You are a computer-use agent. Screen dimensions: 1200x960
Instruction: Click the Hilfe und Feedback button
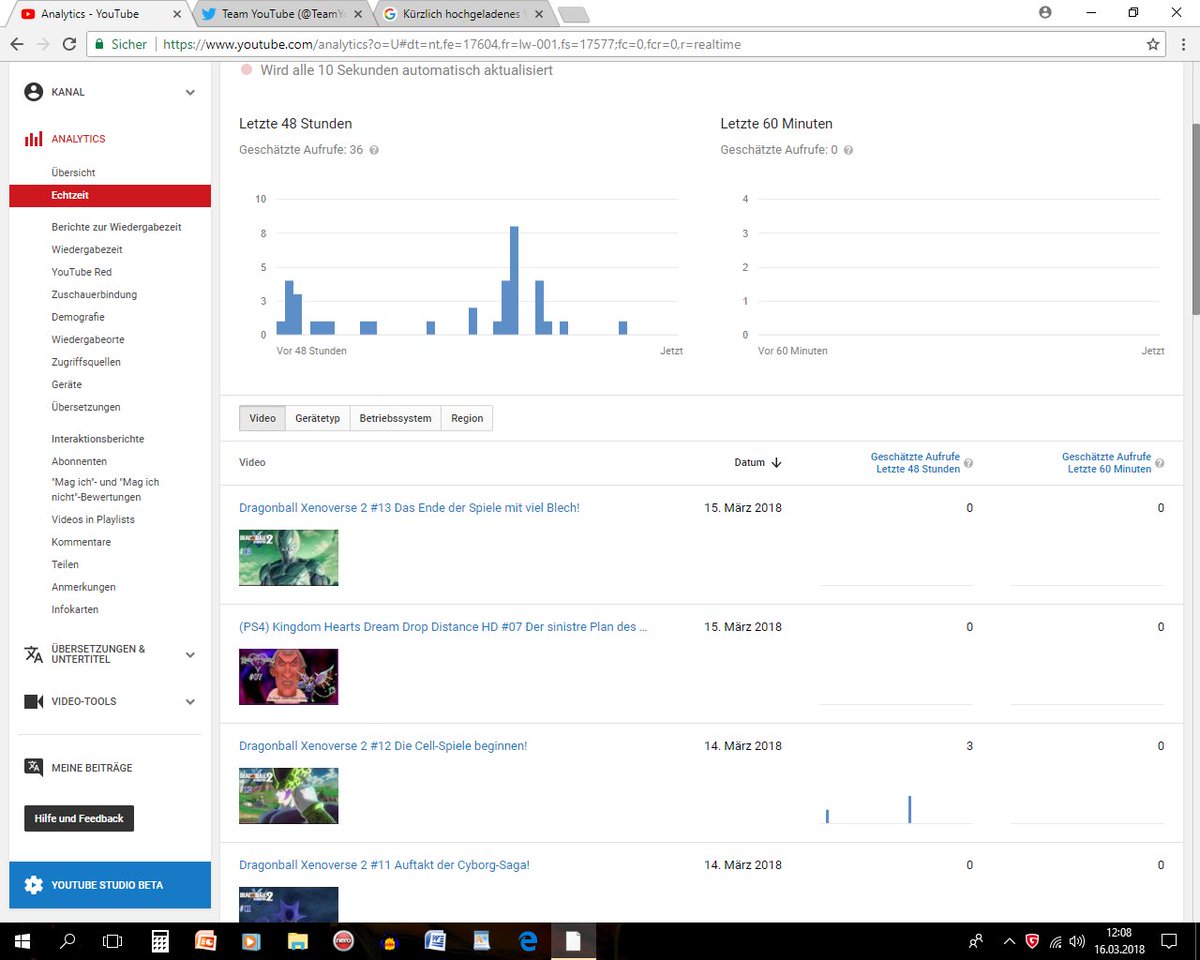(79, 818)
